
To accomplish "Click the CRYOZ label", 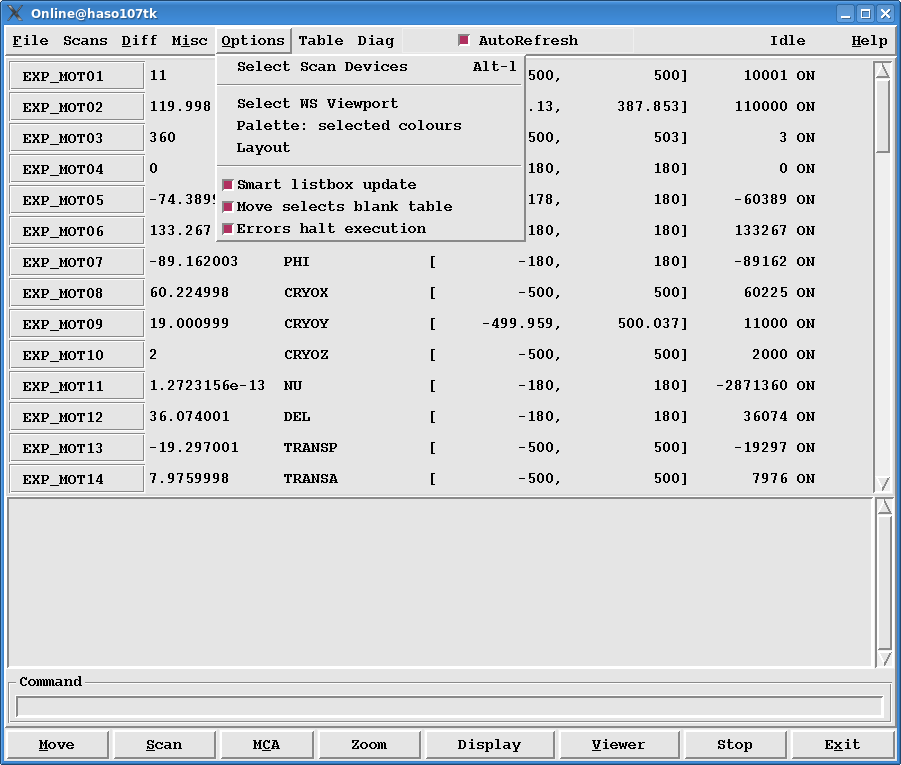I will point(306,355).
